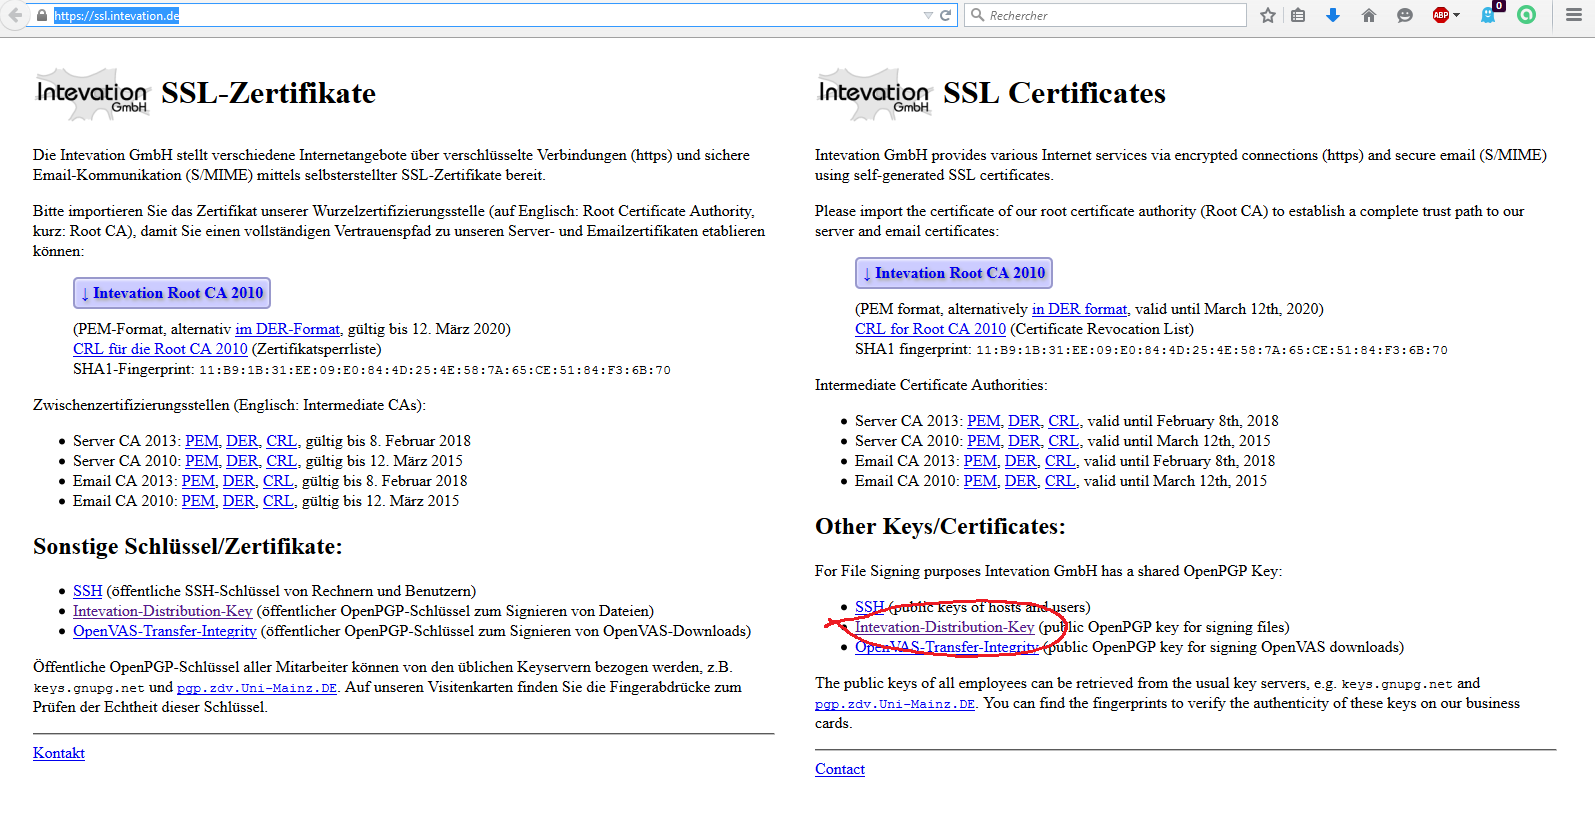Click CRL link for German Email CA 2013
Viewport: 1595px width, 819px height.
(x=278, y=481)
